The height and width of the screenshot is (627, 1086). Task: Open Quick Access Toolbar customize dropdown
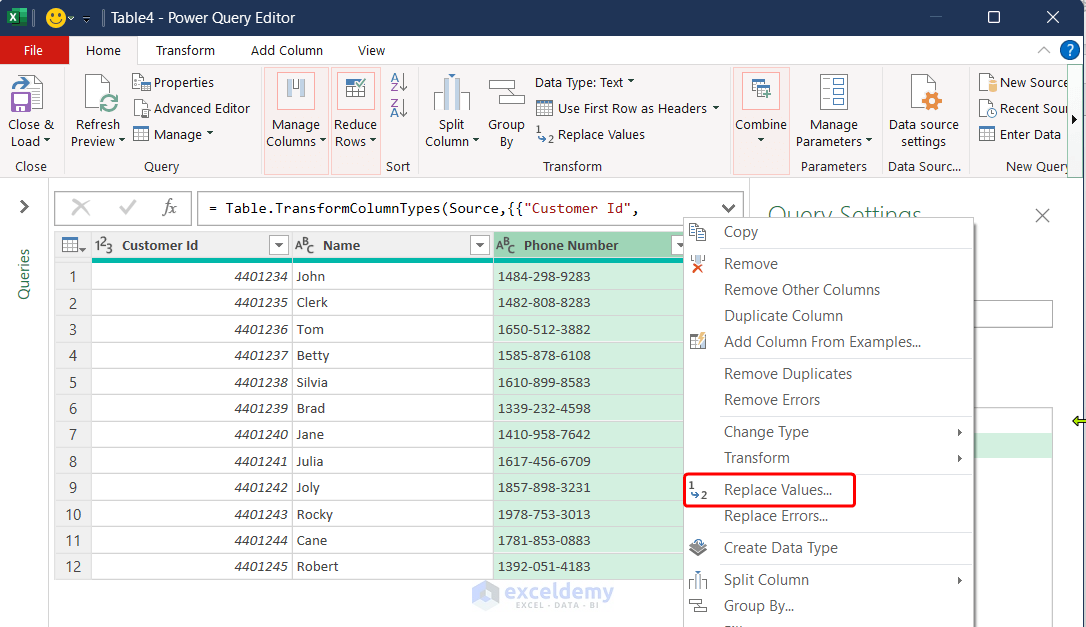click(x=87, y=19)
